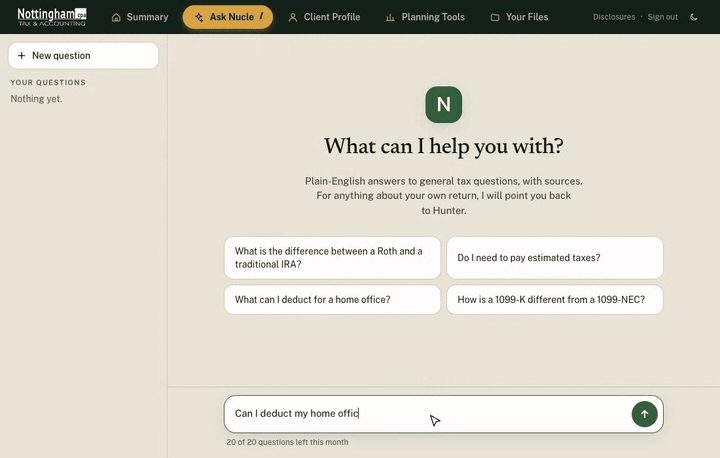Image resolution: width=720 pixels, height=458 pixels.
Task: Pick the estimated taxes suggestion
Action: coord(555,258)
